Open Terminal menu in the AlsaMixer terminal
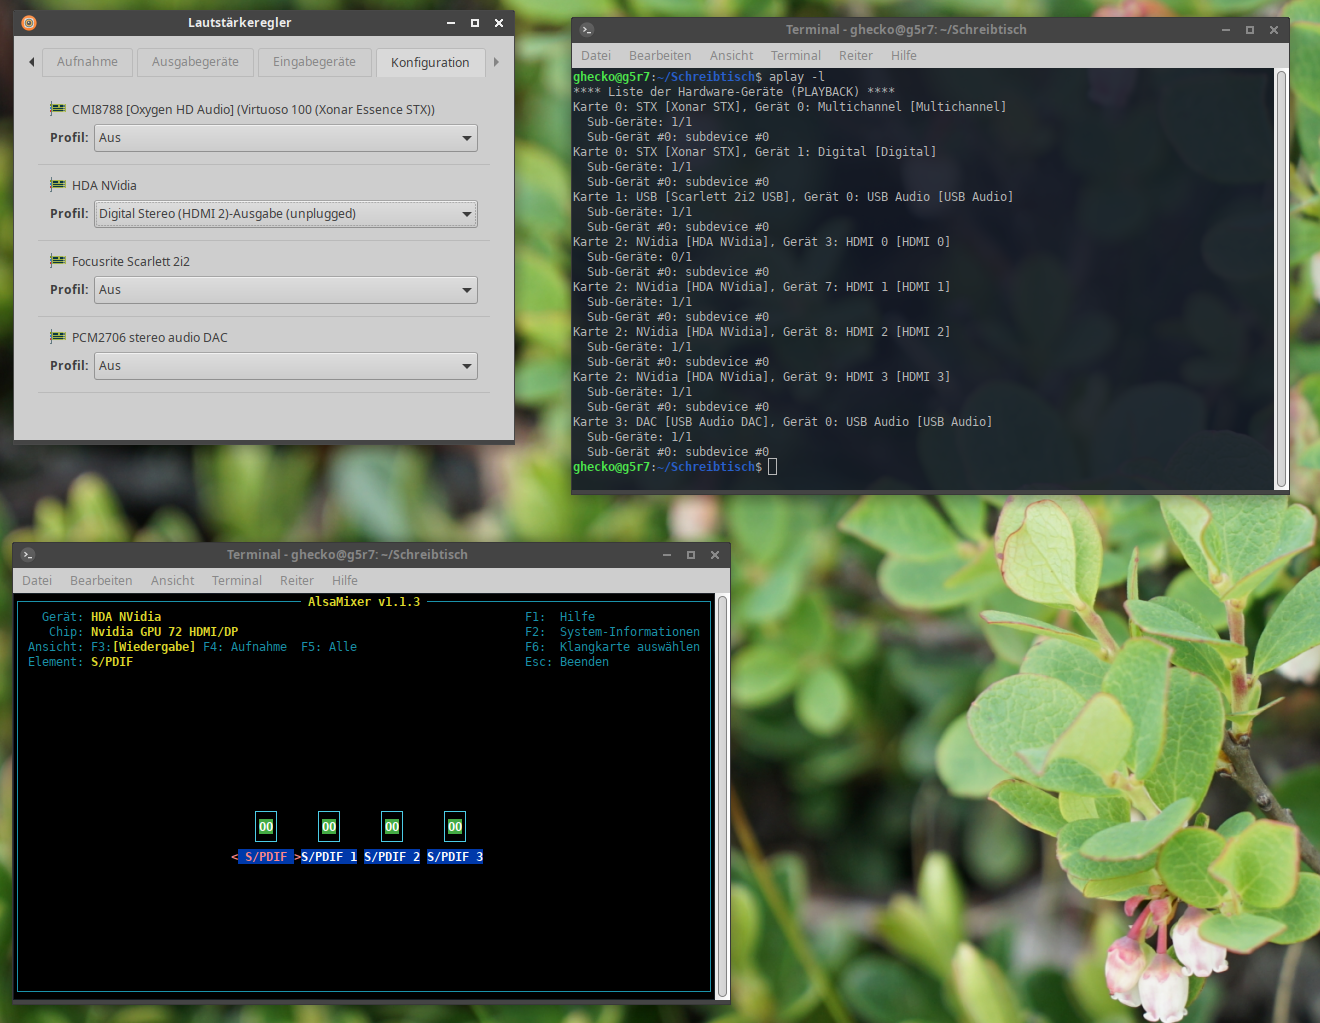Screen dimensions: 1320x1023 coord(237,581)
